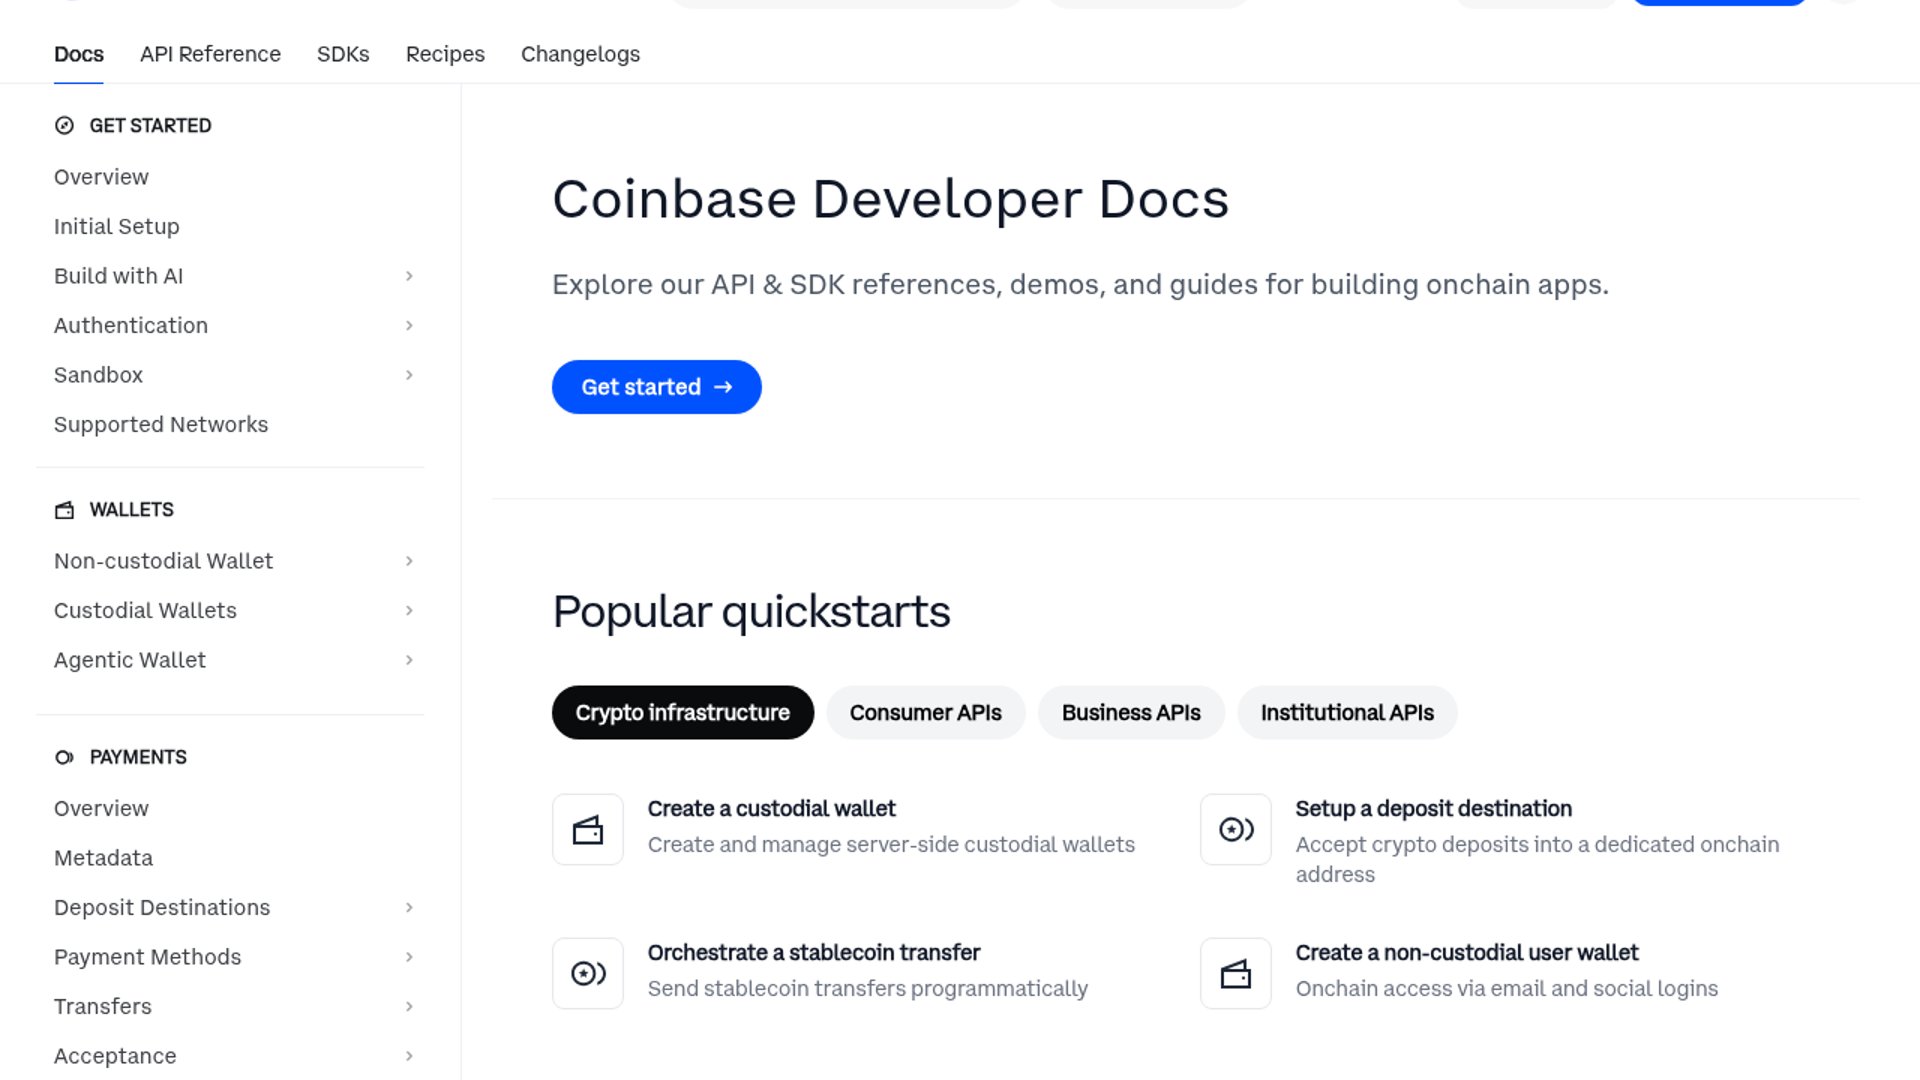Click the Popular quickstarts heading
The image size is (1920, 1080).
tap(751, 612)
